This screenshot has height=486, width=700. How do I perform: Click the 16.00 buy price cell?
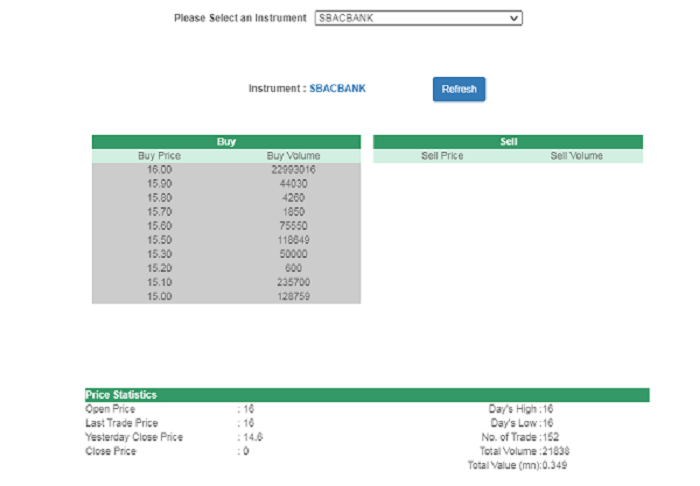click(x=160, y=170)
